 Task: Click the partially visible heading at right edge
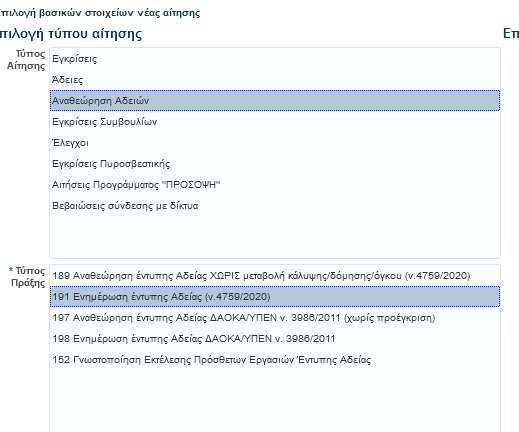click(511, 34)
